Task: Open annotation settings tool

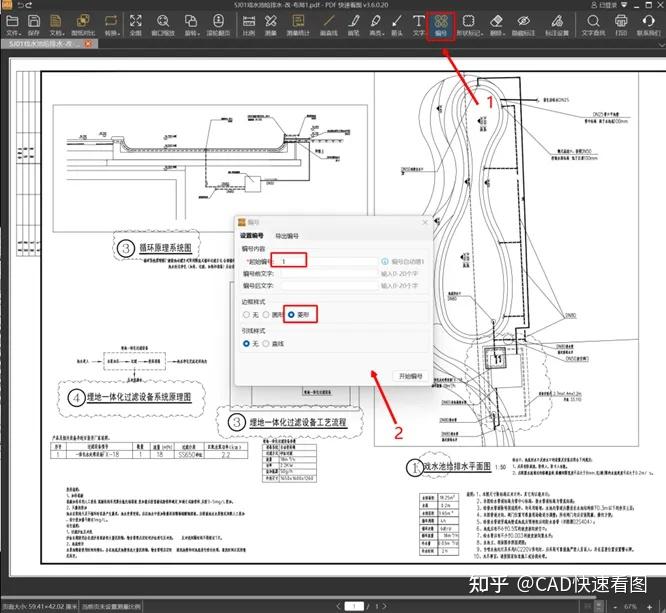Action: click(x=557, y=25)
